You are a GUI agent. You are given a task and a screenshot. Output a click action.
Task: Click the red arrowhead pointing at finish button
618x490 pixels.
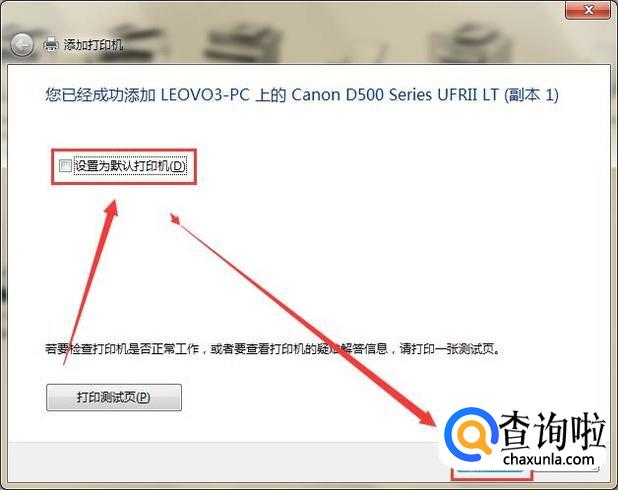(x=428, y=417)
